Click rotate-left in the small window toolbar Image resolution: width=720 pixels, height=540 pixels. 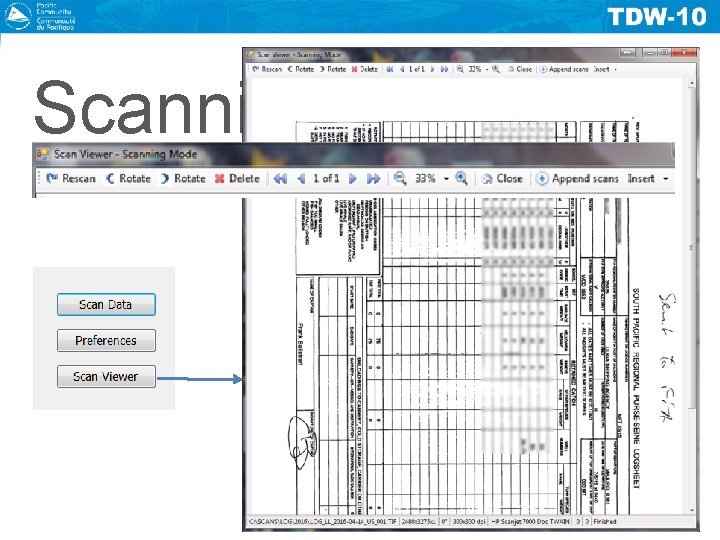point(301,69)
